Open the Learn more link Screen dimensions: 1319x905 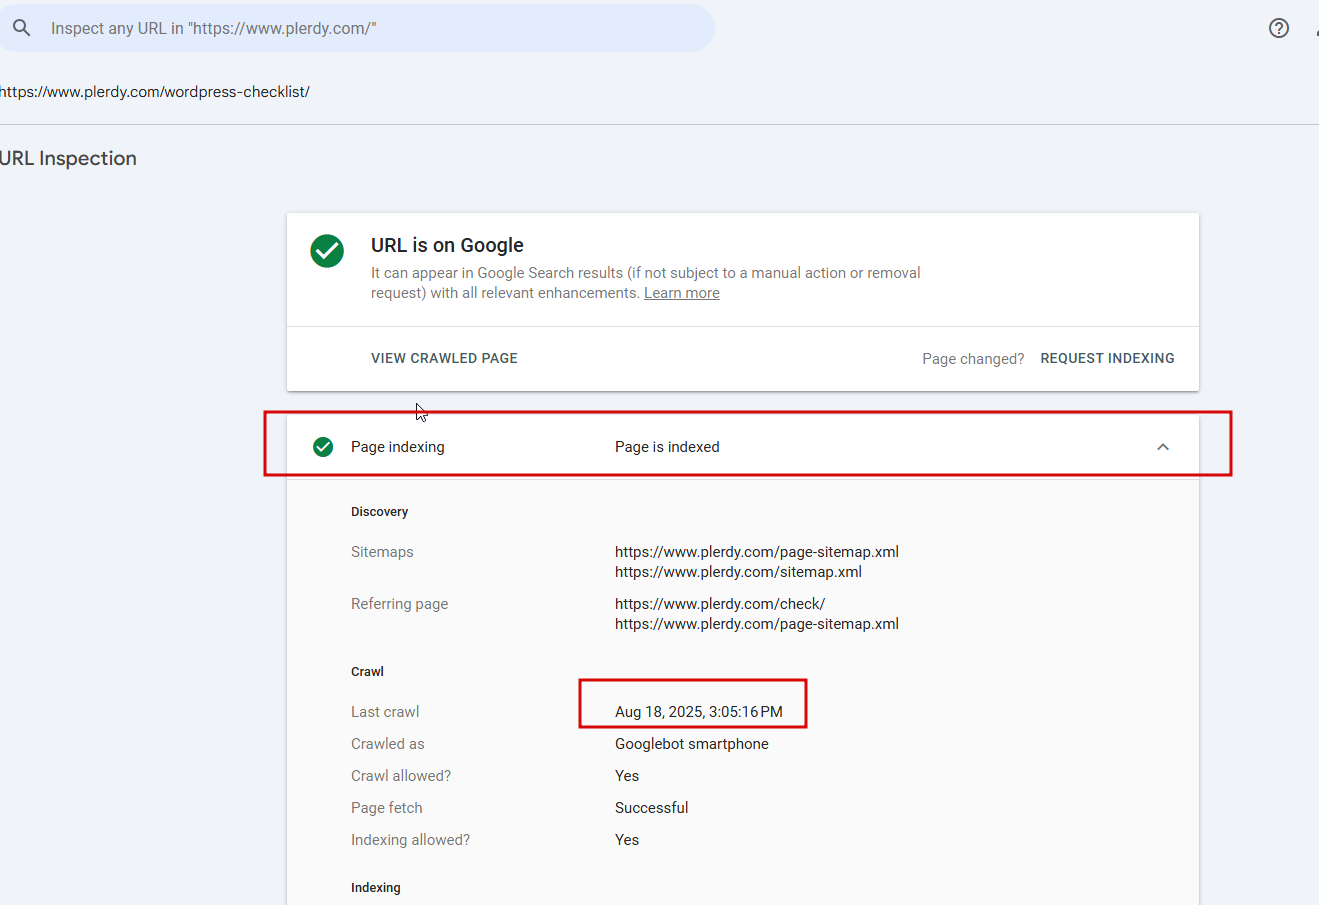pyautogui.click(x=682, y=293)
